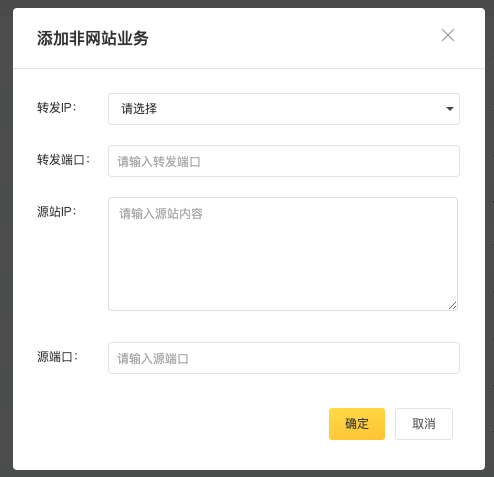Screen dimensions: 494x477
Task: Click the 转发IP: field label
Action: pyautogui.click(x=57, y=108)
